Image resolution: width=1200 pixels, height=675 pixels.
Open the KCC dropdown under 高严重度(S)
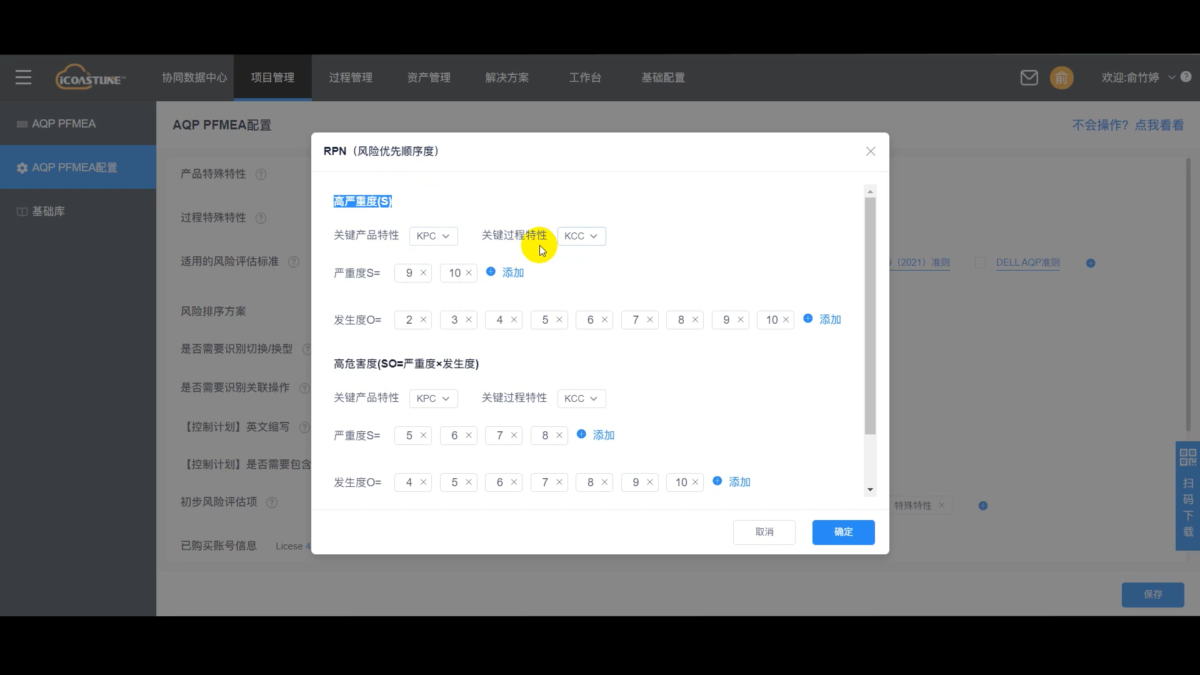click(581, 236)
